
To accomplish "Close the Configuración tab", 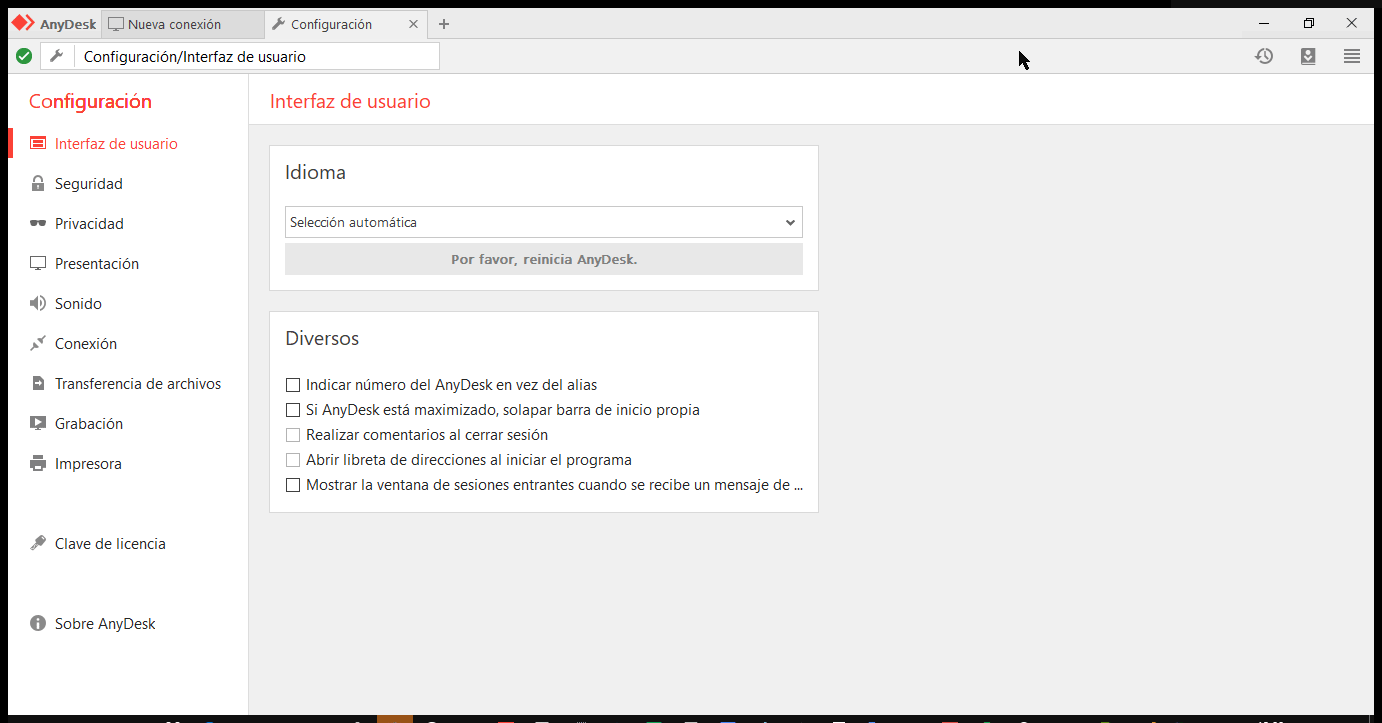I will (413, 24).
